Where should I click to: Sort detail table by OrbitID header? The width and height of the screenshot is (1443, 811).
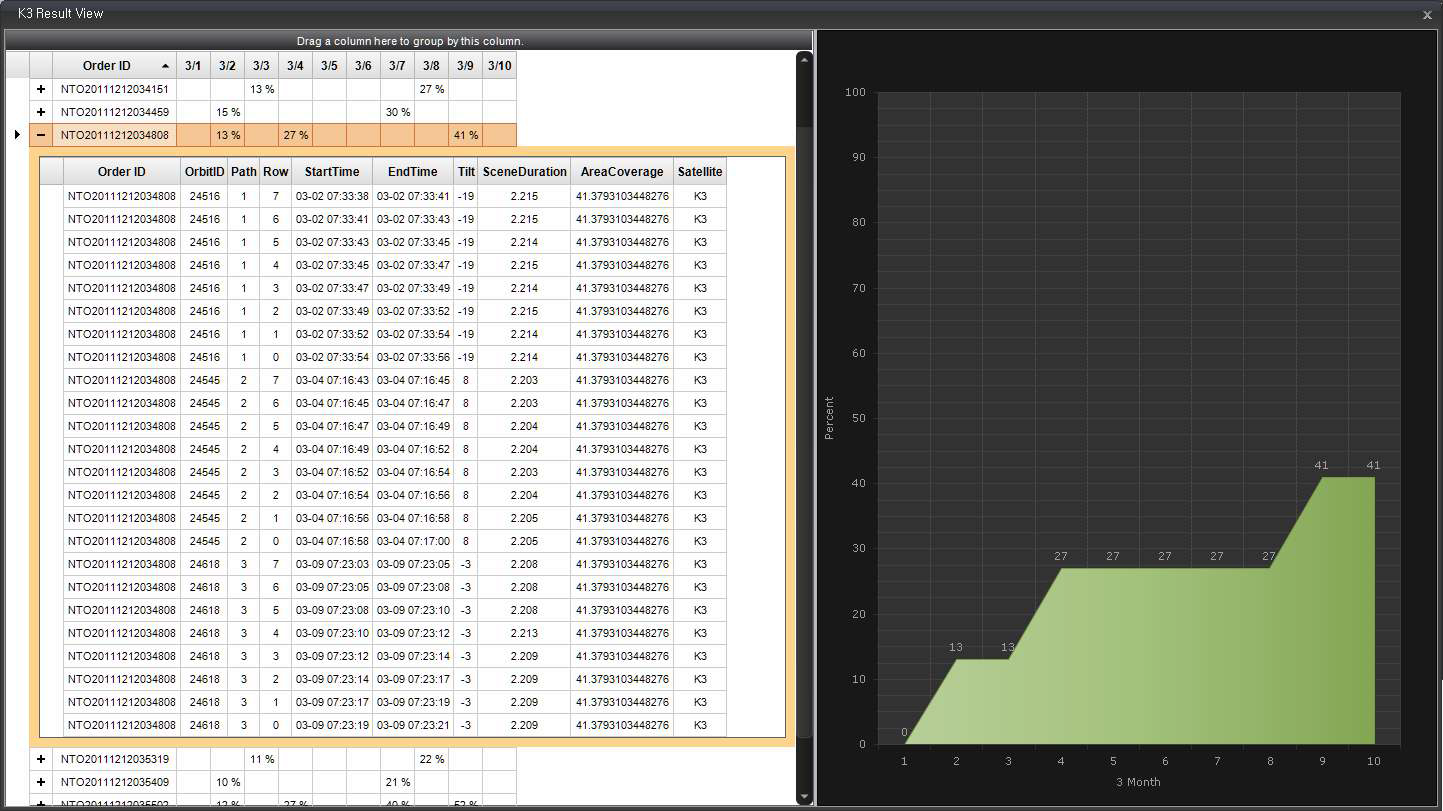tap(204, 172)
